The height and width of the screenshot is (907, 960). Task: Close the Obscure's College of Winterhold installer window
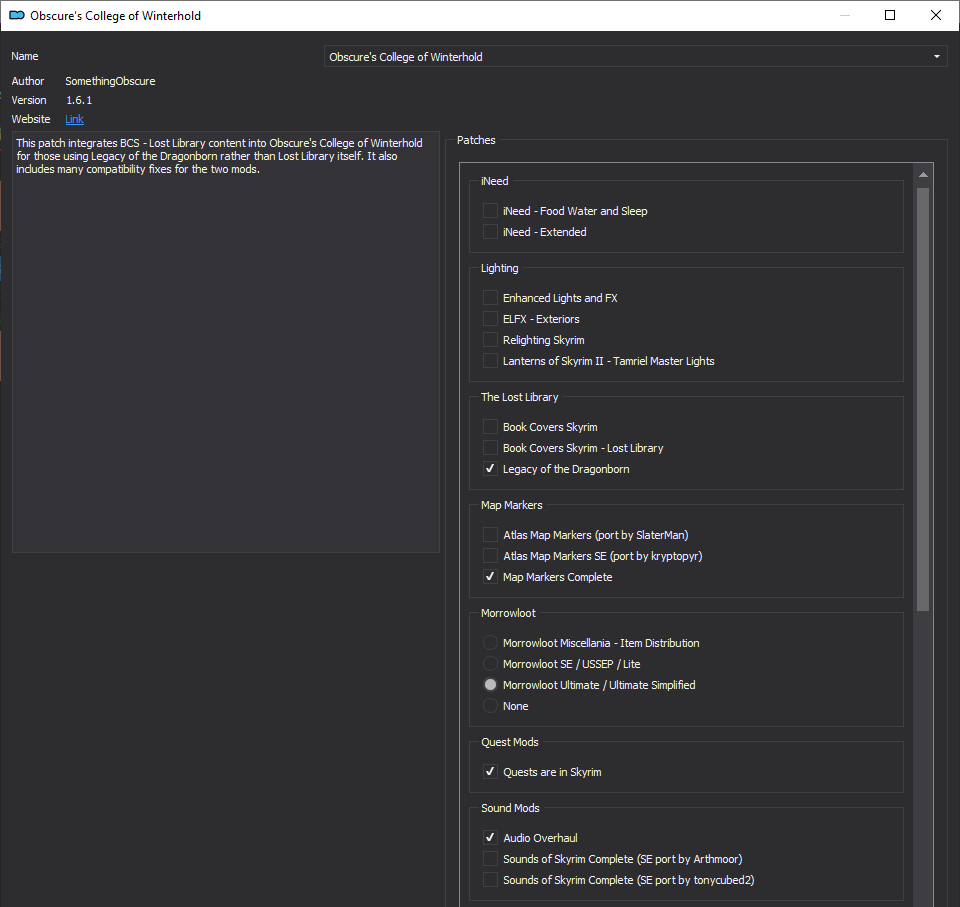(x=936, y=15)
